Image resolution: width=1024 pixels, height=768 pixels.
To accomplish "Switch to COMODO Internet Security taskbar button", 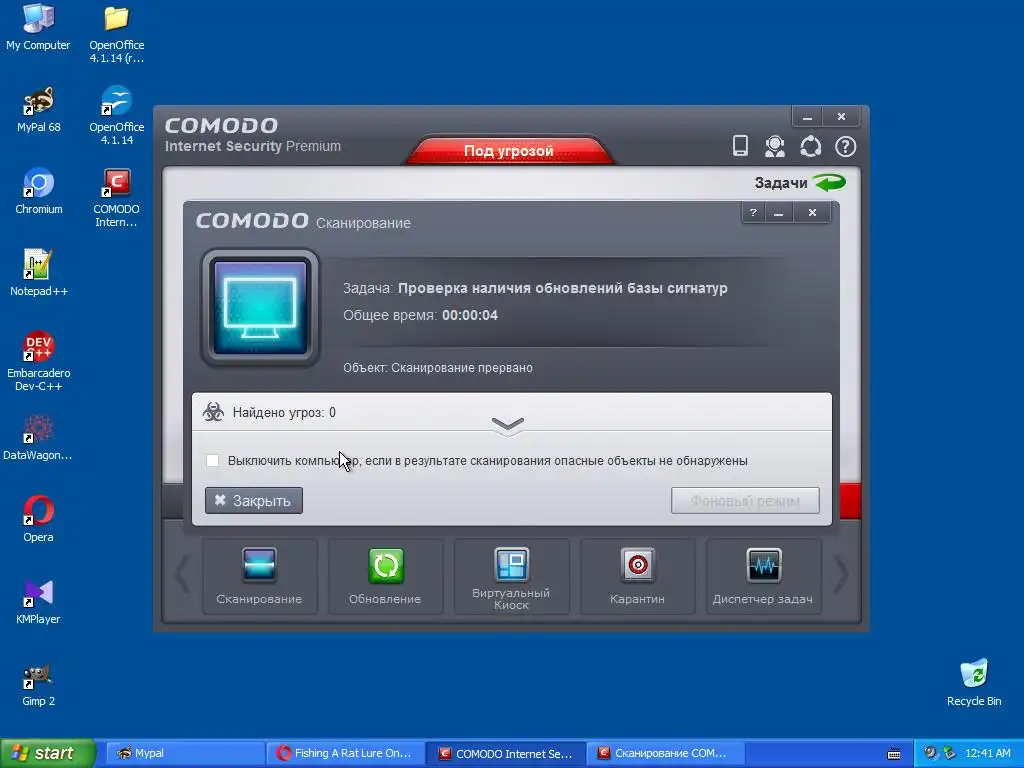I will tap(506, 753).
